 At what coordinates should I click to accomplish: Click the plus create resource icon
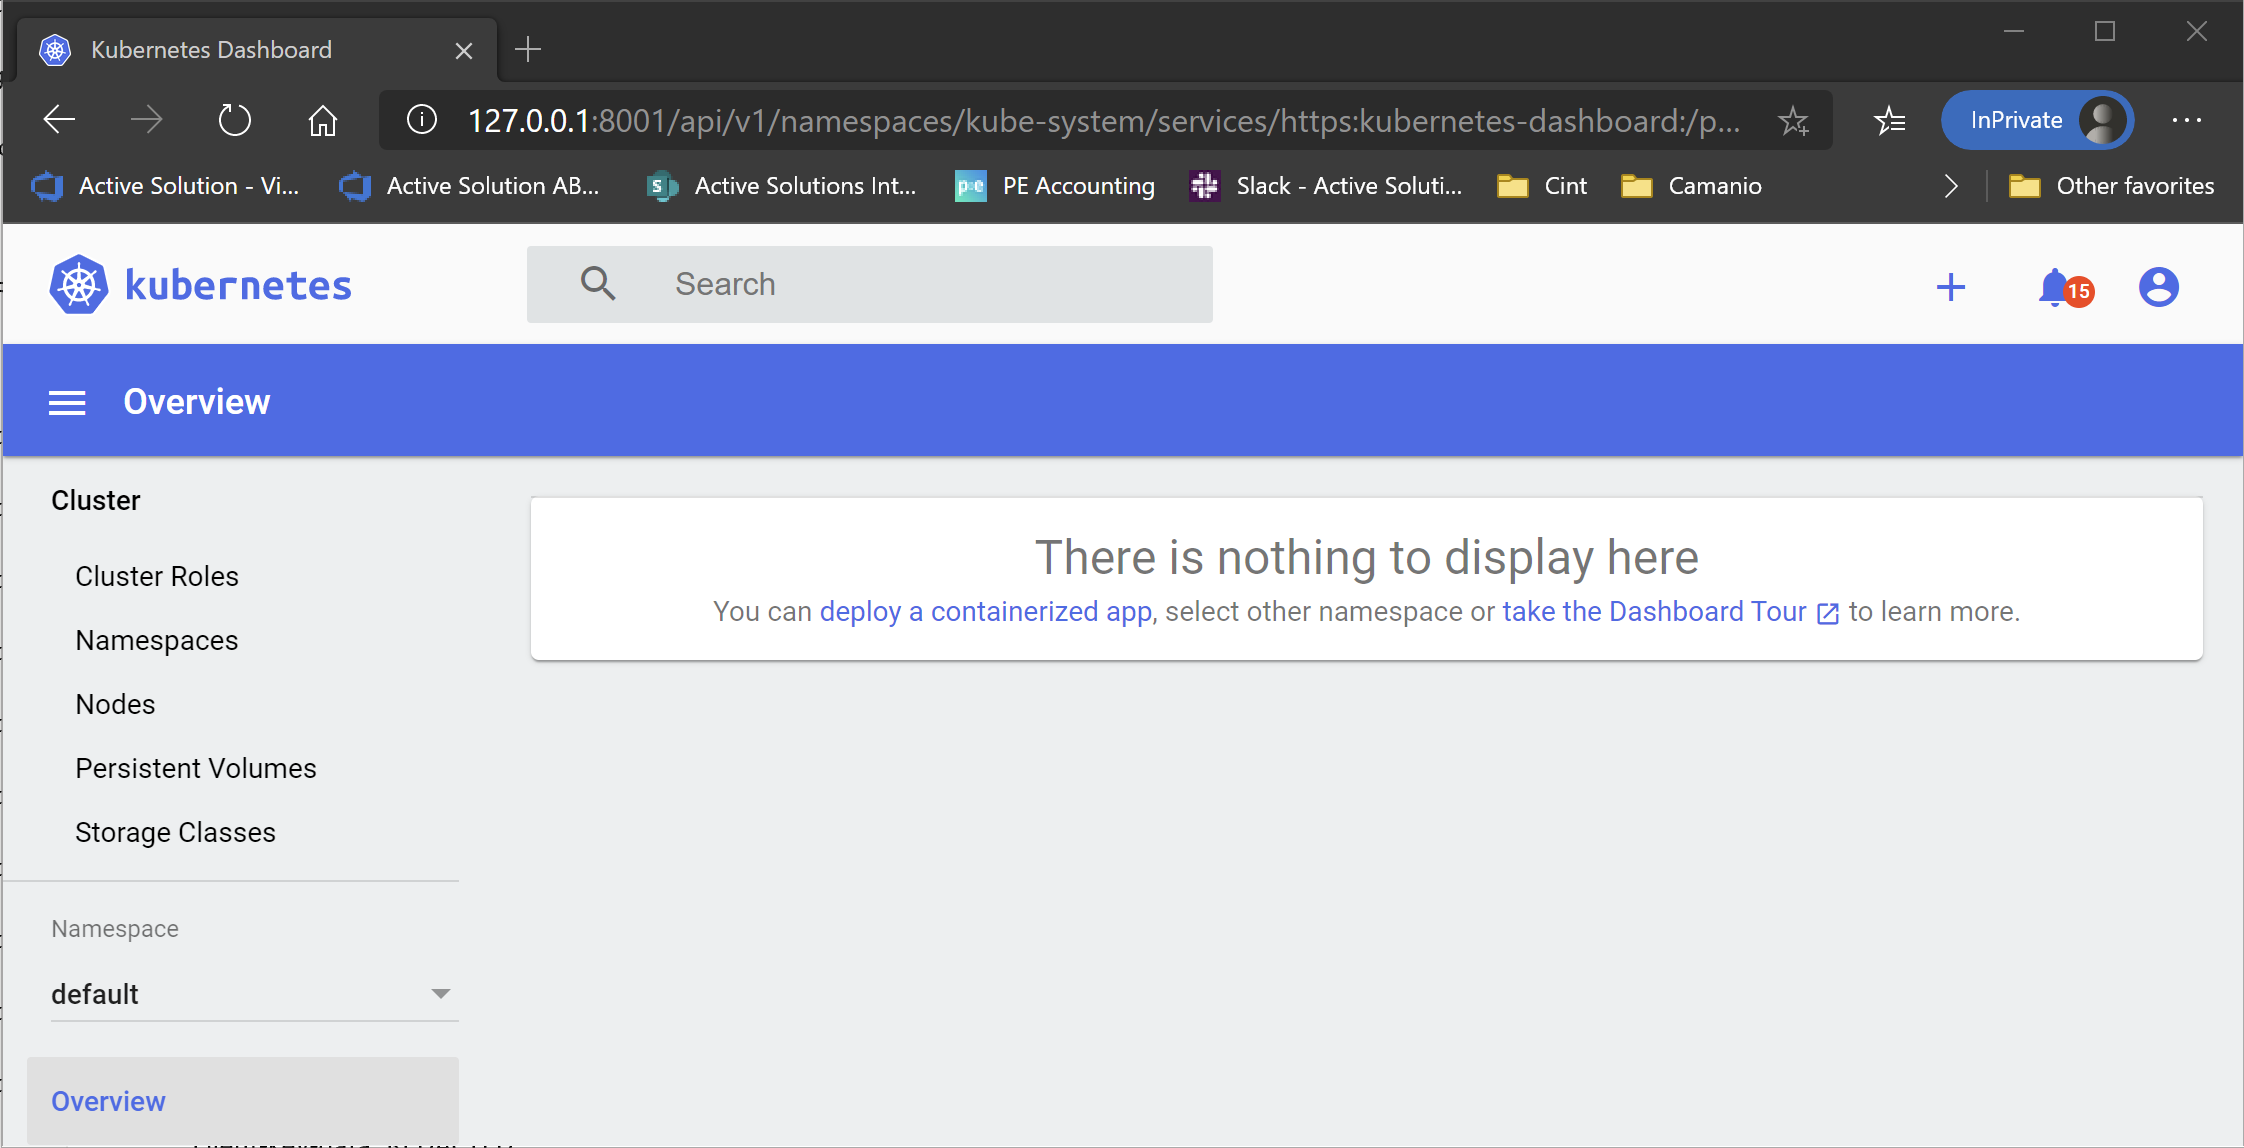(1950, 288)
